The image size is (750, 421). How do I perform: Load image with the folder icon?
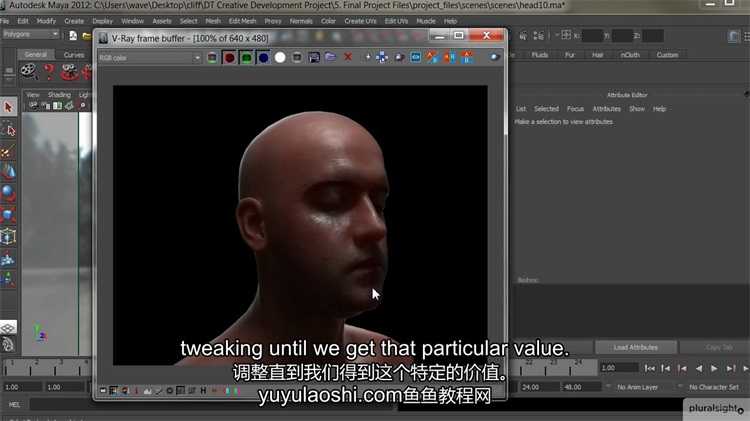coord(331,57)
